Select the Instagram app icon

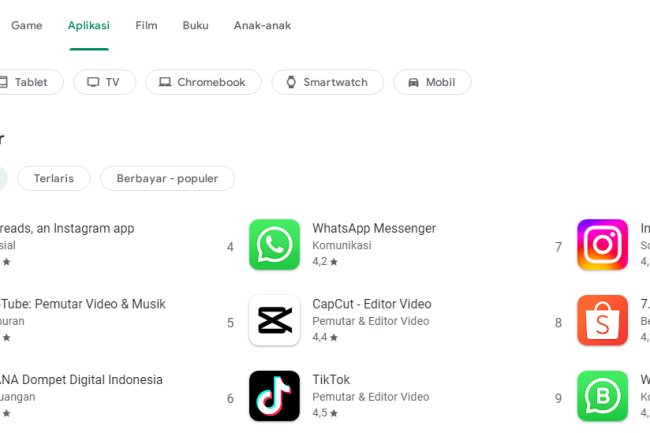click(602, 245)
